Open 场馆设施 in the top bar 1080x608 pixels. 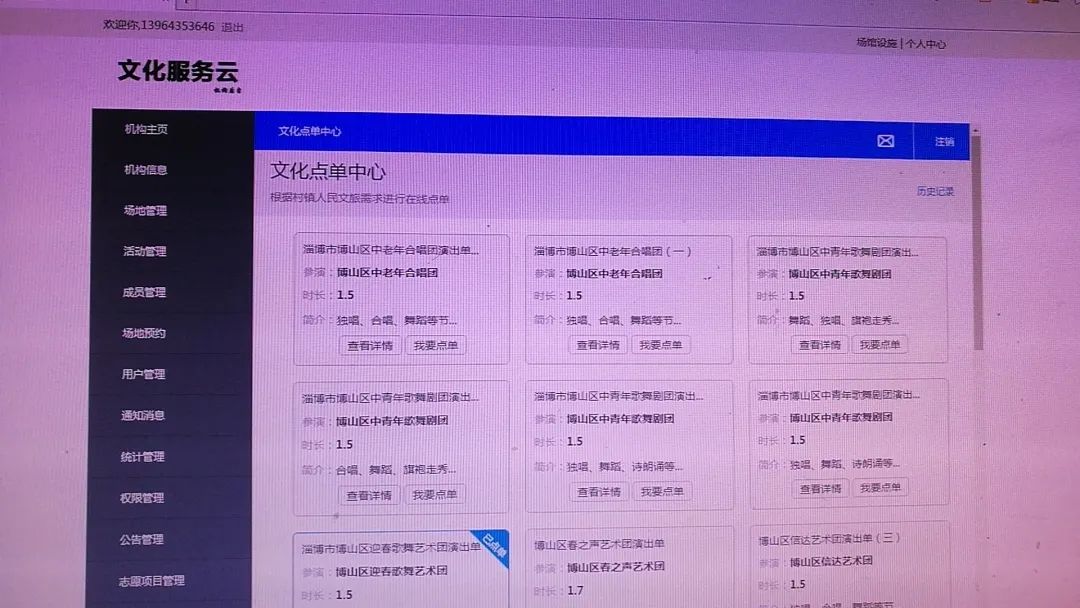(875, 45)
